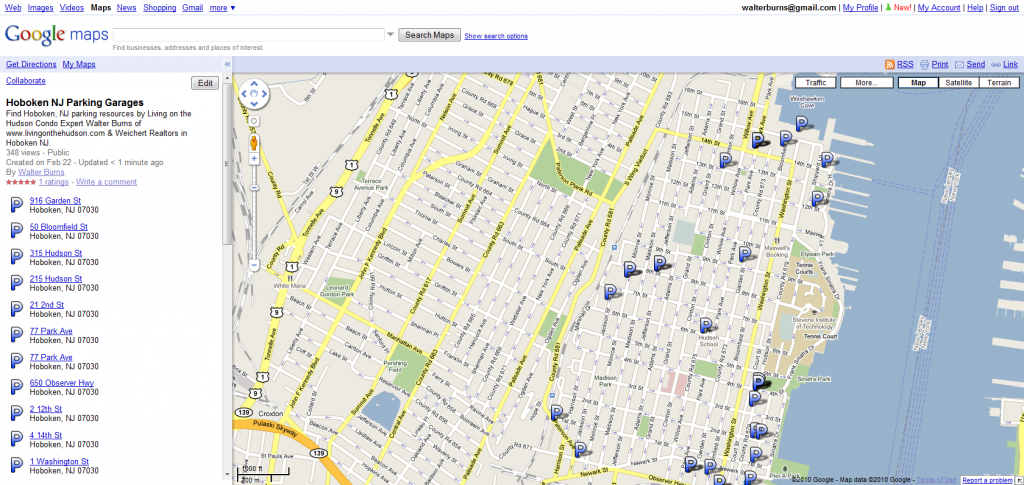The width and height of the screenshot is (1024, 485).
Task: Click the parking icon next to 4 14th St
Action: click(16, 439)
